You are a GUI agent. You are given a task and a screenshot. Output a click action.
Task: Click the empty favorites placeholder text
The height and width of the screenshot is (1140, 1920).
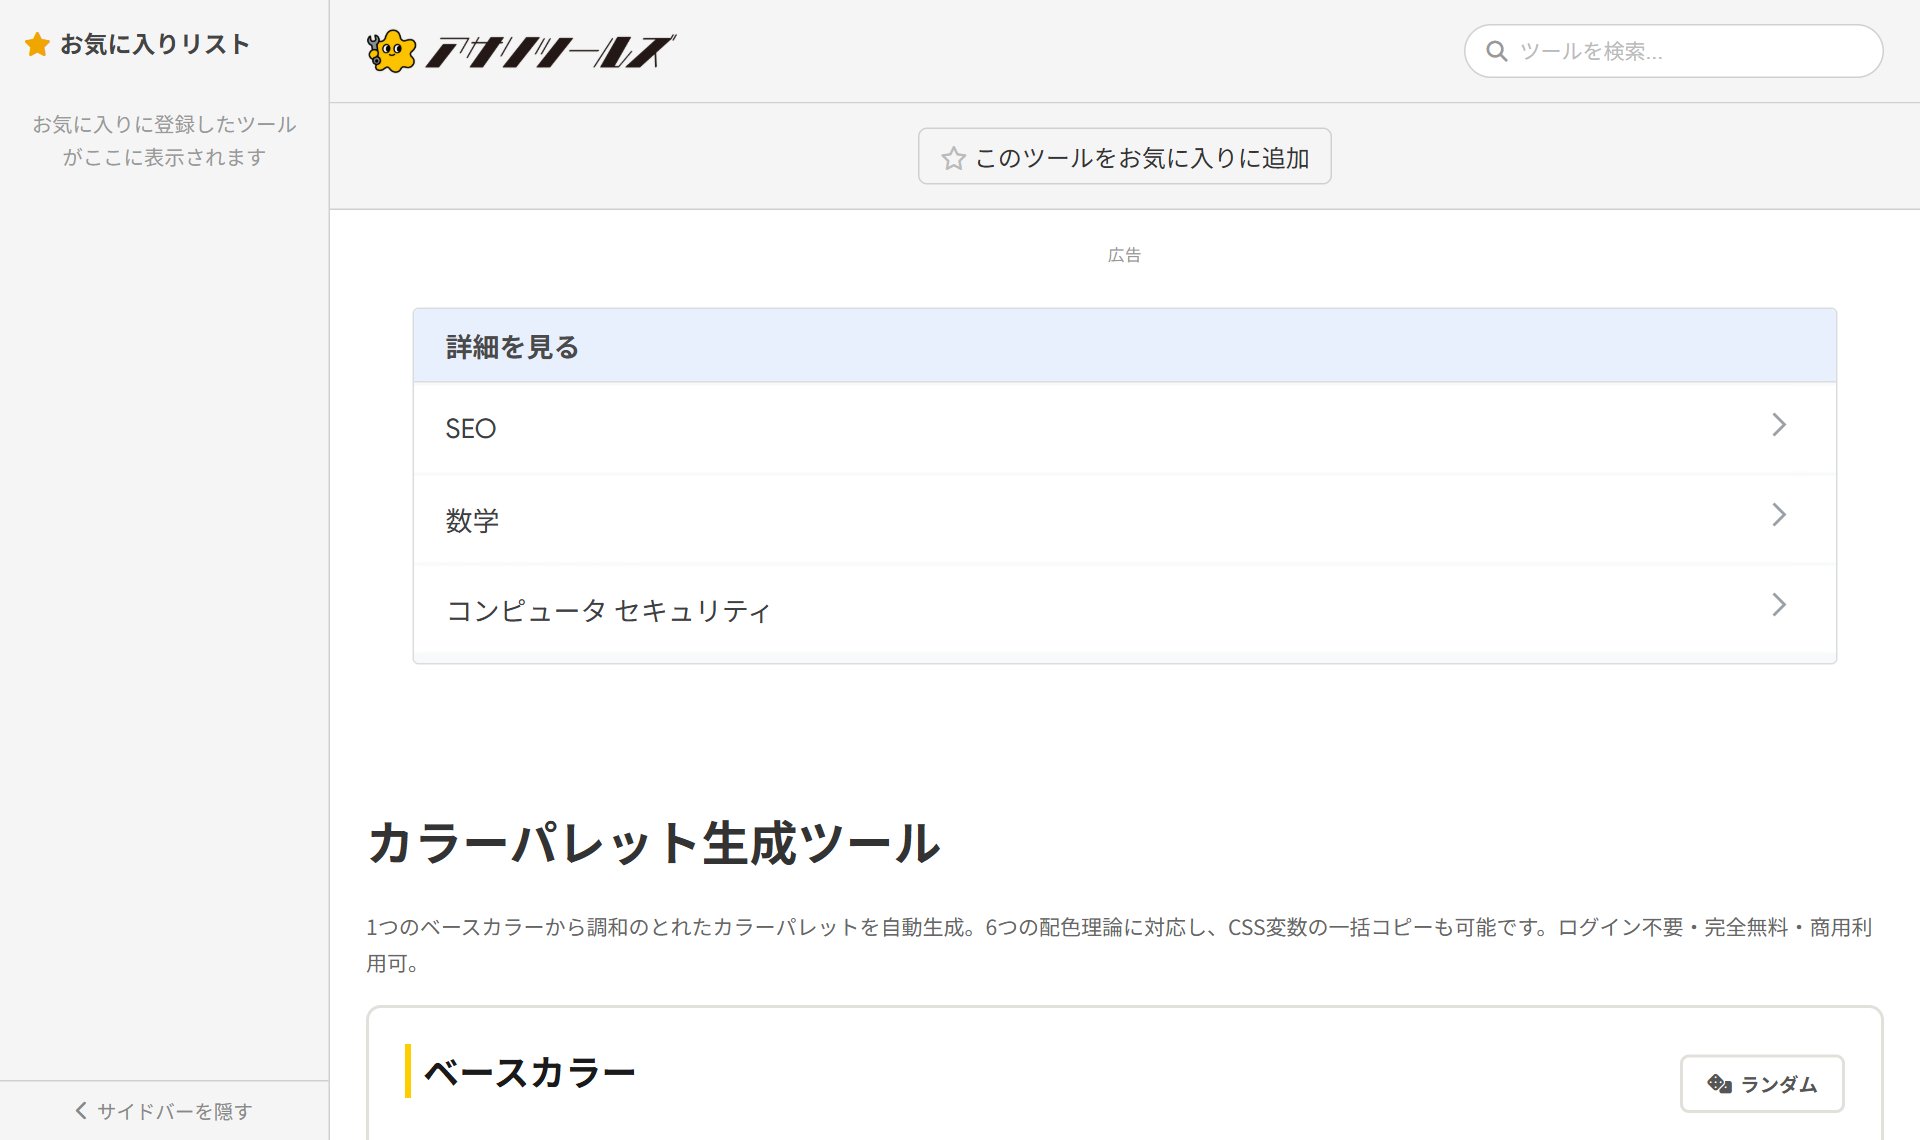click(164, 141)
